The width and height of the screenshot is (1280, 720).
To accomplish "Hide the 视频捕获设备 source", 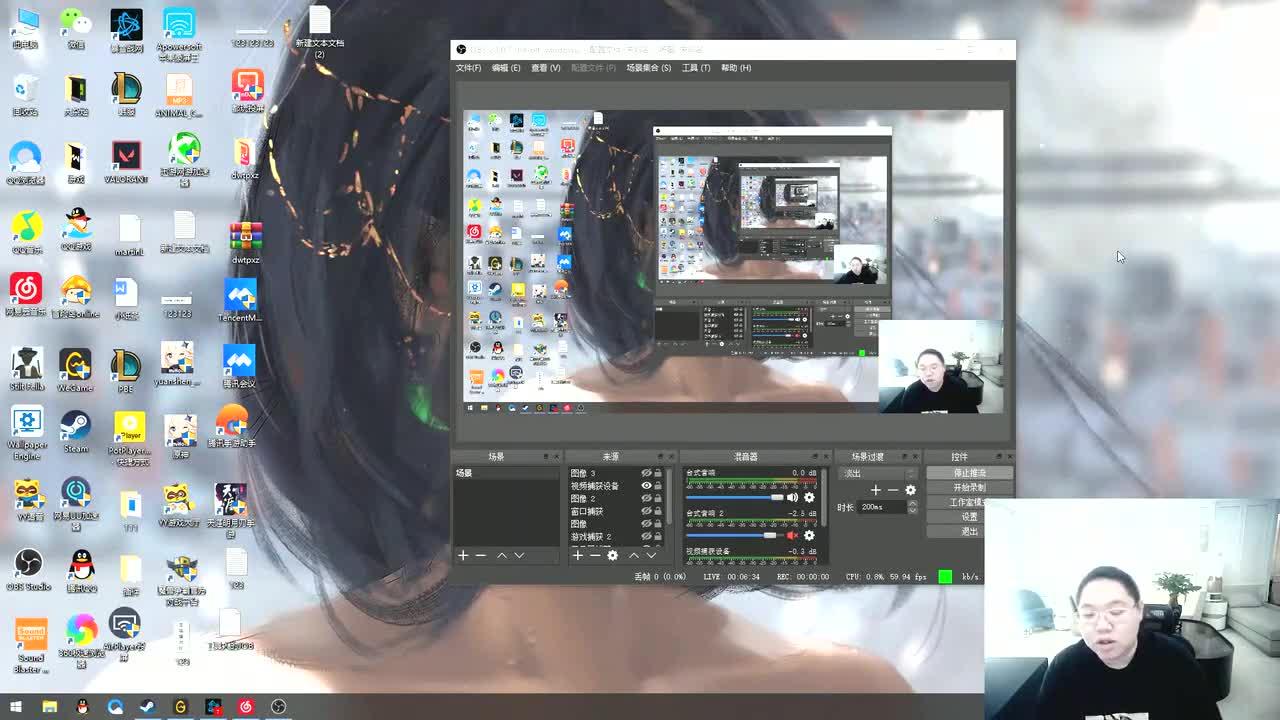I will (x=646, y=486).
